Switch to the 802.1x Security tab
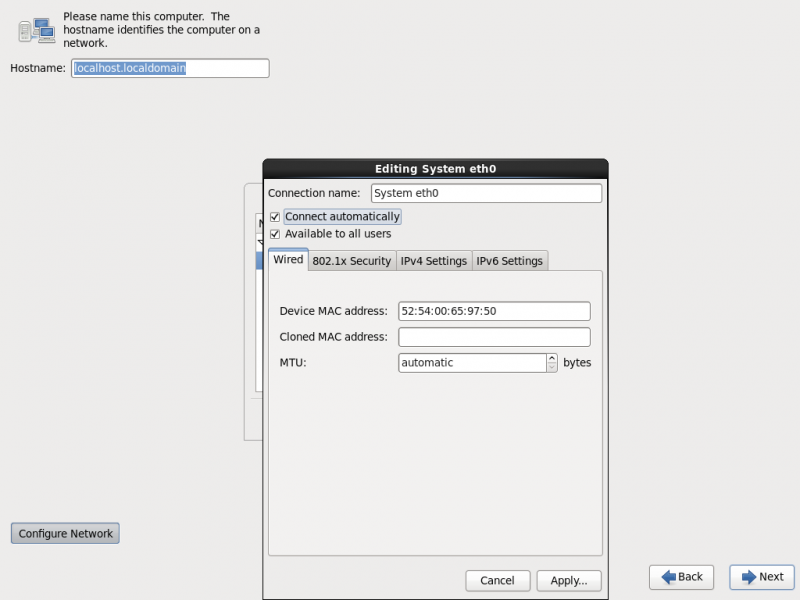Image resolution: width=800 pixels, height=600 pixels. (351, 261)
